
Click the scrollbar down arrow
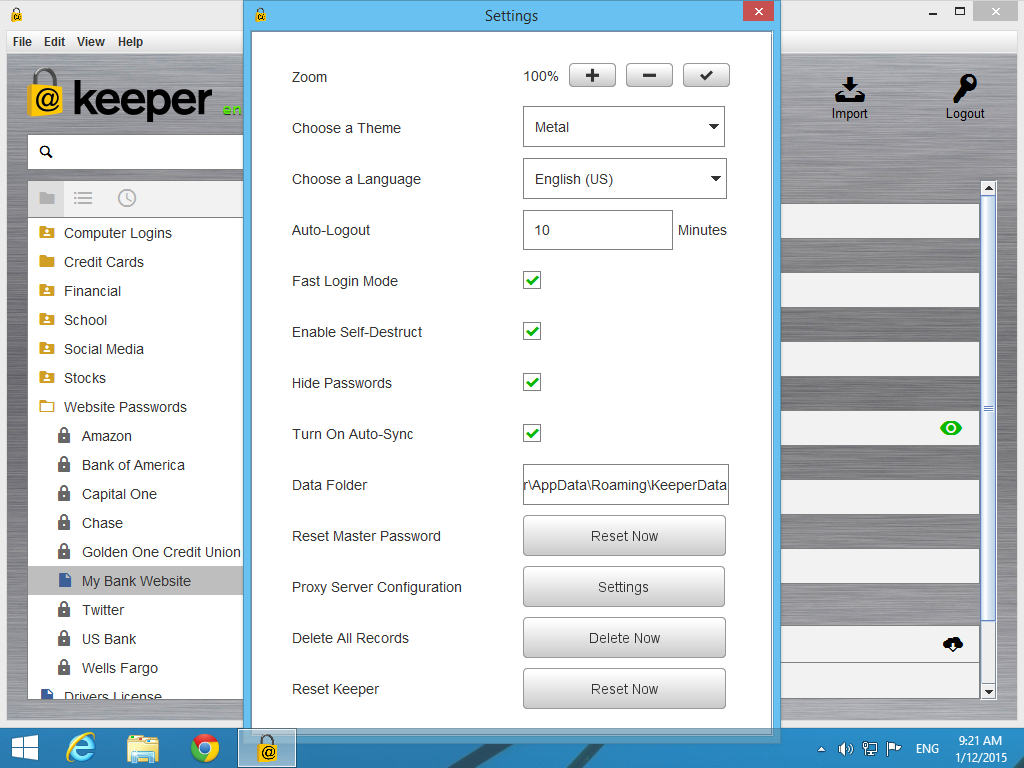[988, 692]
